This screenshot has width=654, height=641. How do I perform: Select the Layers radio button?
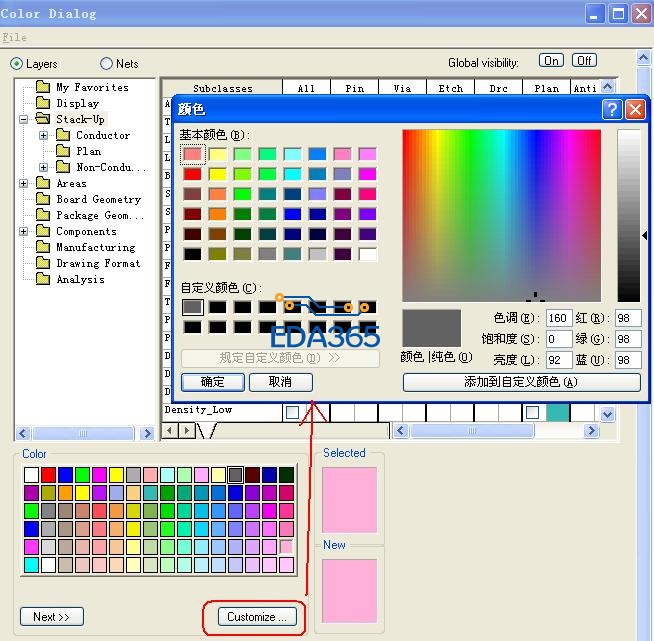pyautogui.click(x=16, y=64)
